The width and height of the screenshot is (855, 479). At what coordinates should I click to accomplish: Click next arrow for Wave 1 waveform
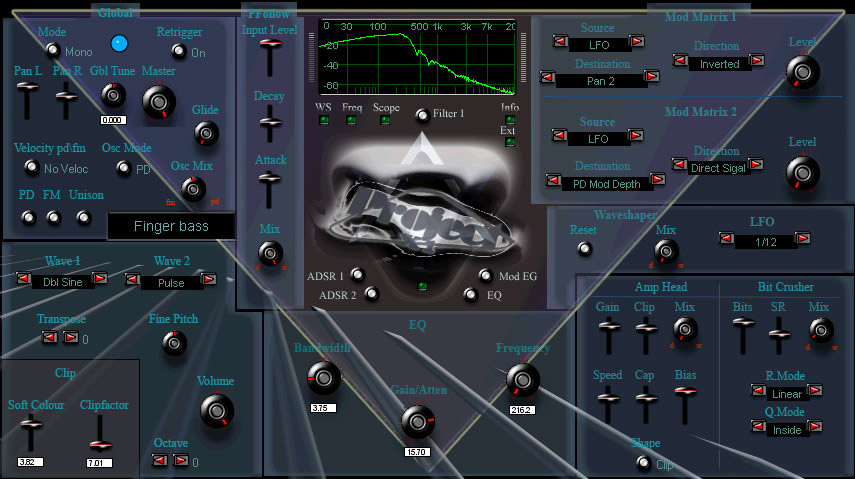click(x=100, y=278)
